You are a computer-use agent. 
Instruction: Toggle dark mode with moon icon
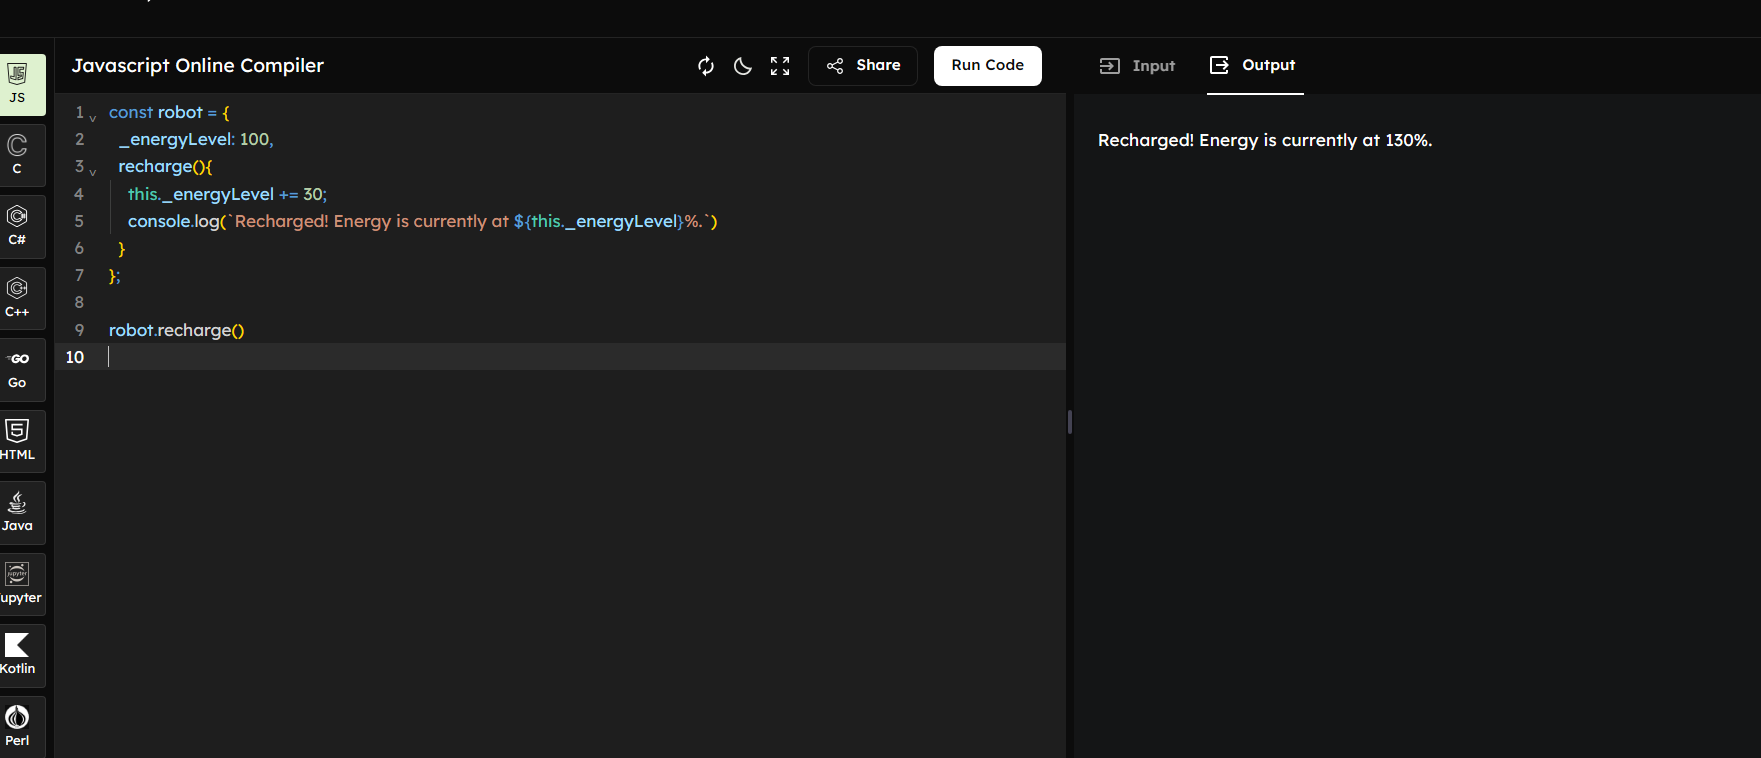743,66
